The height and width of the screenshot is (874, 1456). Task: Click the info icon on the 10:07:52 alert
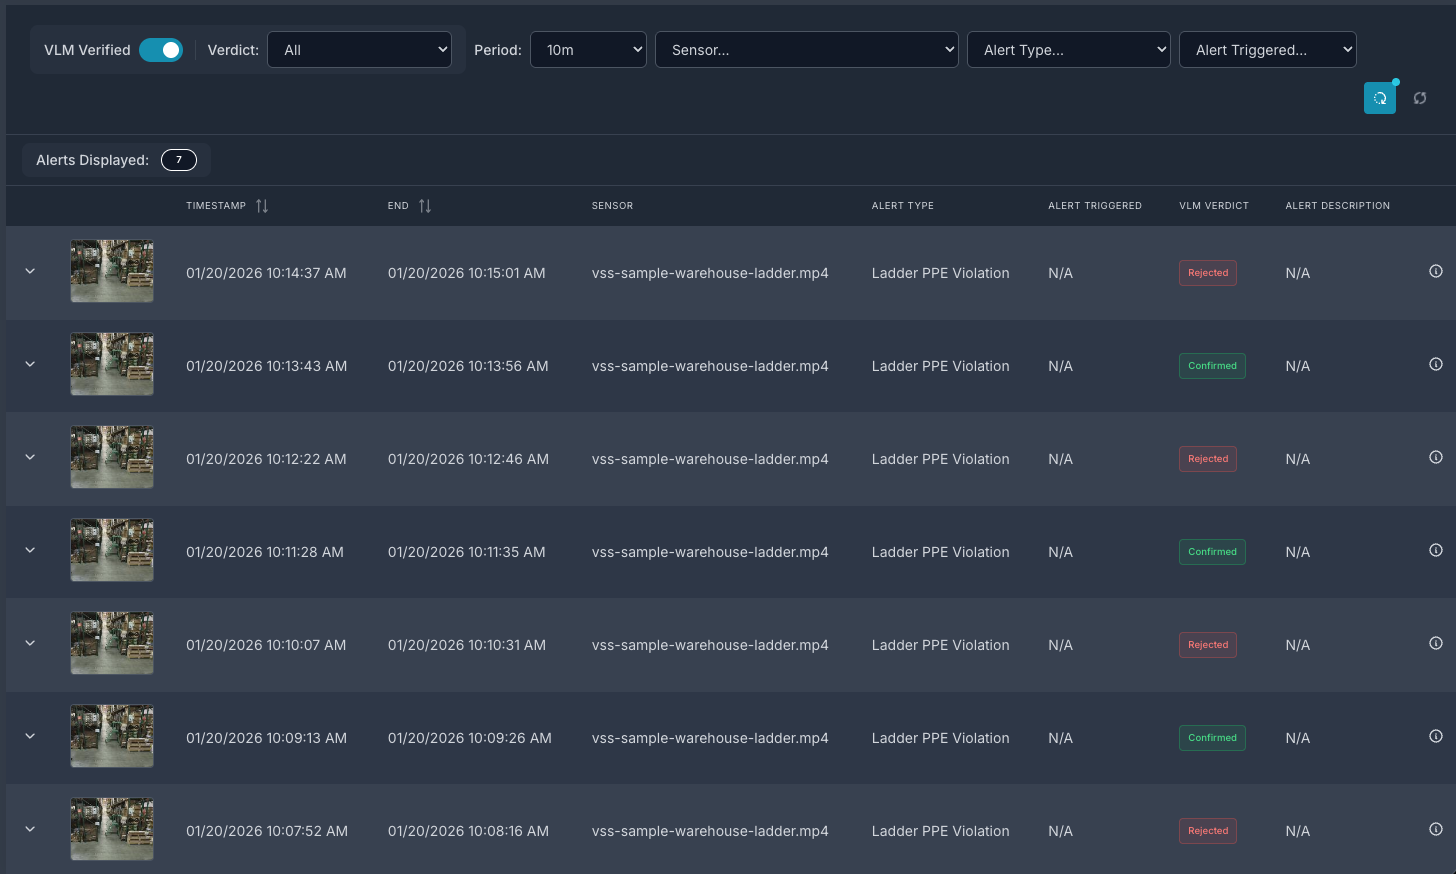[x=1436, y=829]
